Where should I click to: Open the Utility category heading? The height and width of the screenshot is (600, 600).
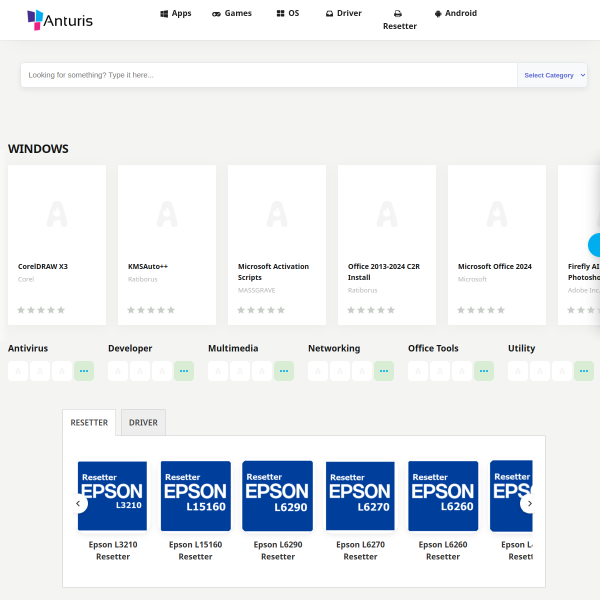[522, 348]
